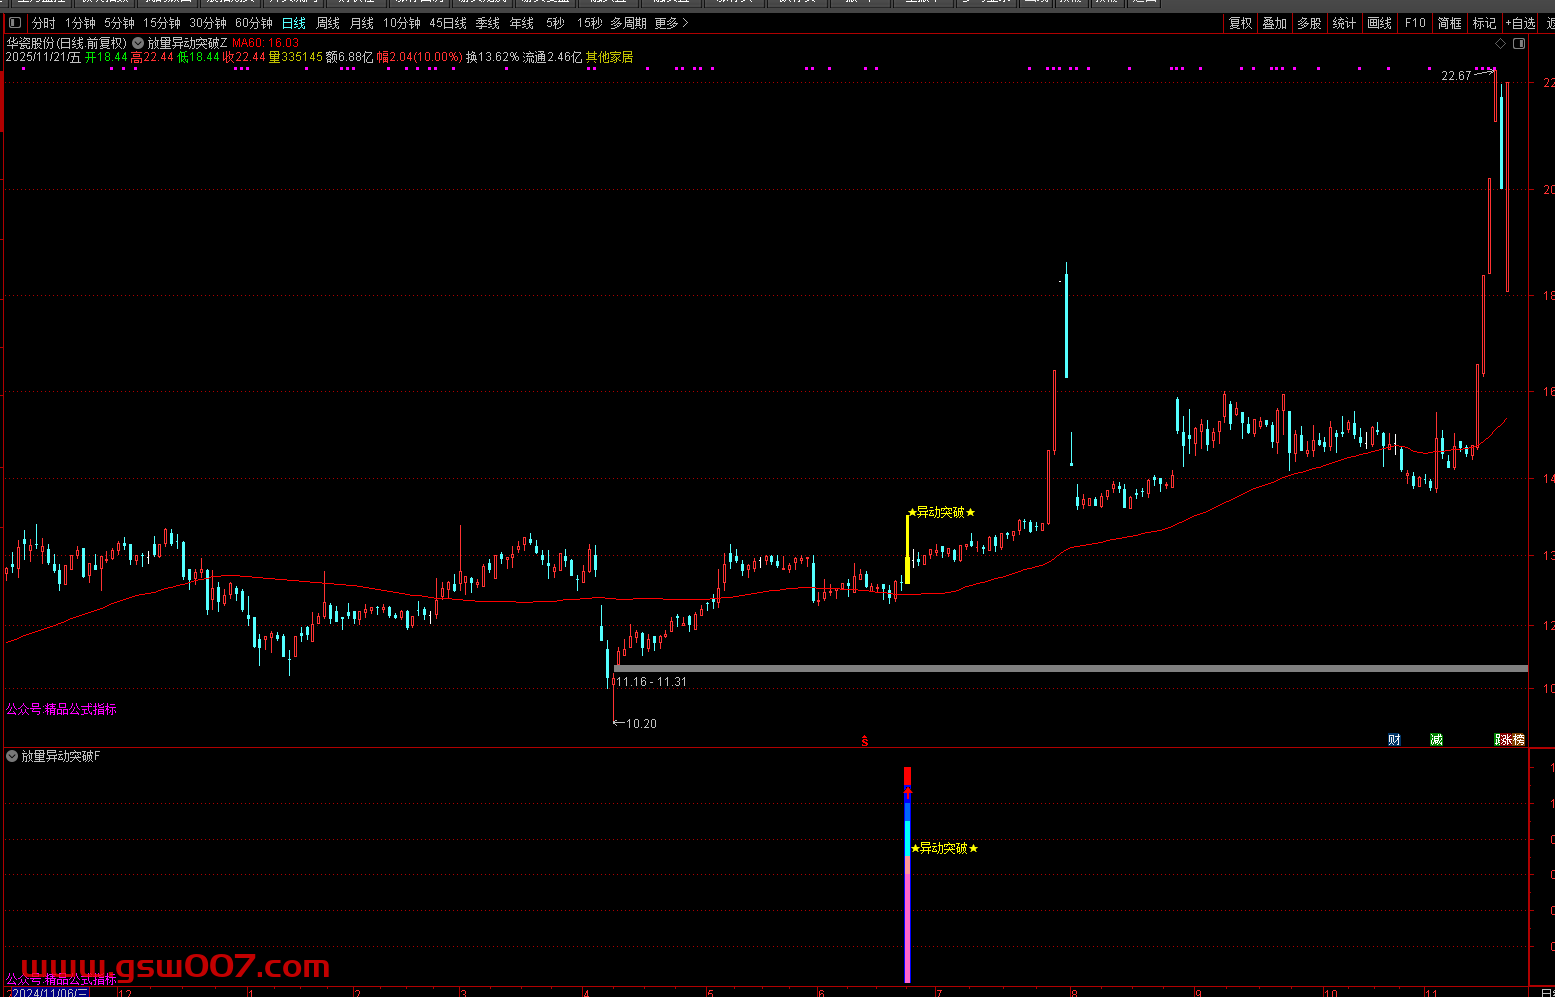Open the 放量异动突破F sub-chart indicator dropdown
Screen dimensions: 1555x997
tap(12, 756)
